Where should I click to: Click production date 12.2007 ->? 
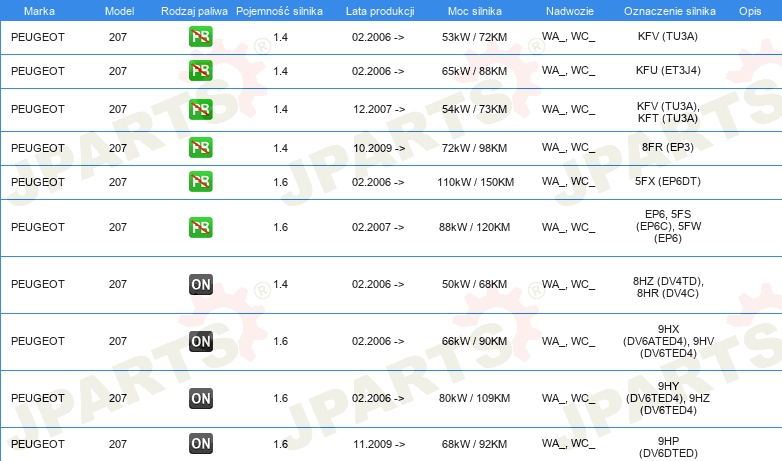click(379, 109)
